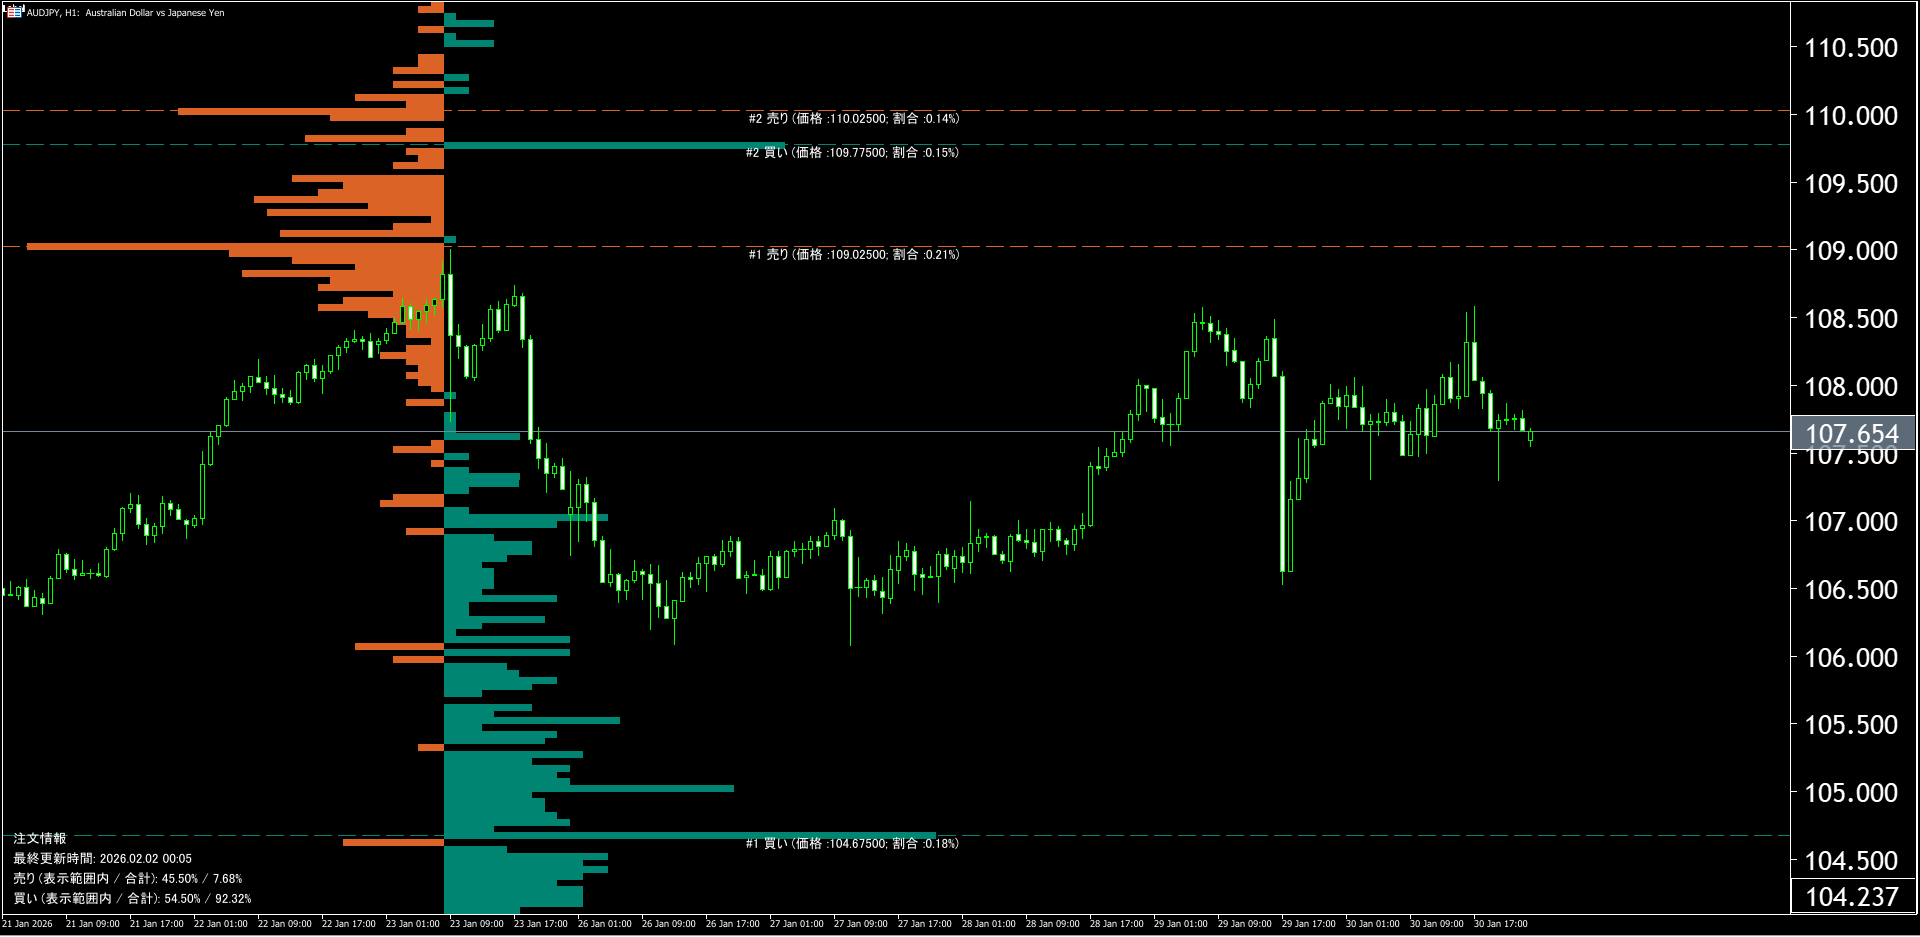Viewport: 1920px width, 937px height.
Task: Click the 108.000 price scale label
Action: (1851, 387)
